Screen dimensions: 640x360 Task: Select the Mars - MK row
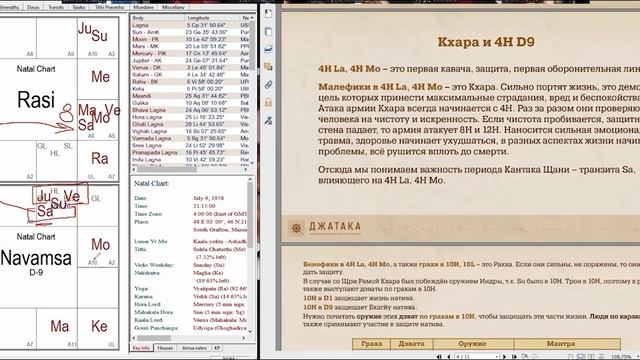click(x=190, y=46)
